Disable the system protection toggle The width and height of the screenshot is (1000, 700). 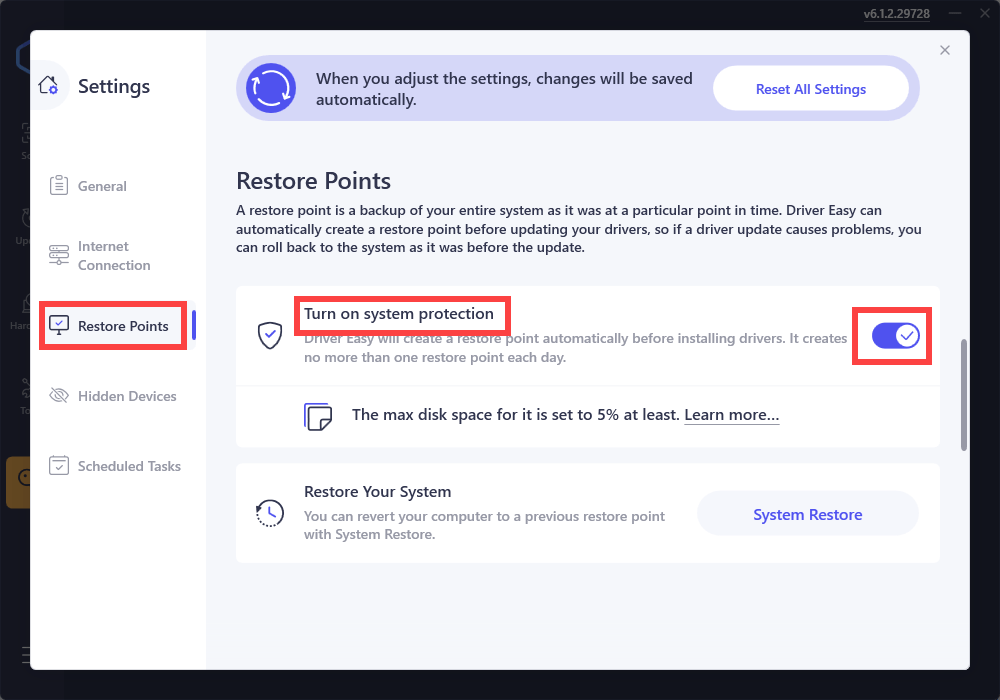click(895, 336)
